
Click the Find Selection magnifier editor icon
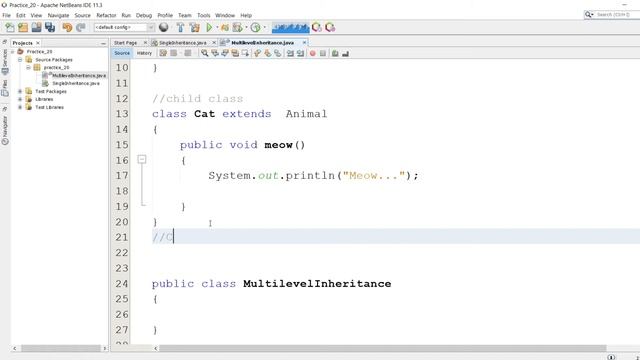click(204, 53)
